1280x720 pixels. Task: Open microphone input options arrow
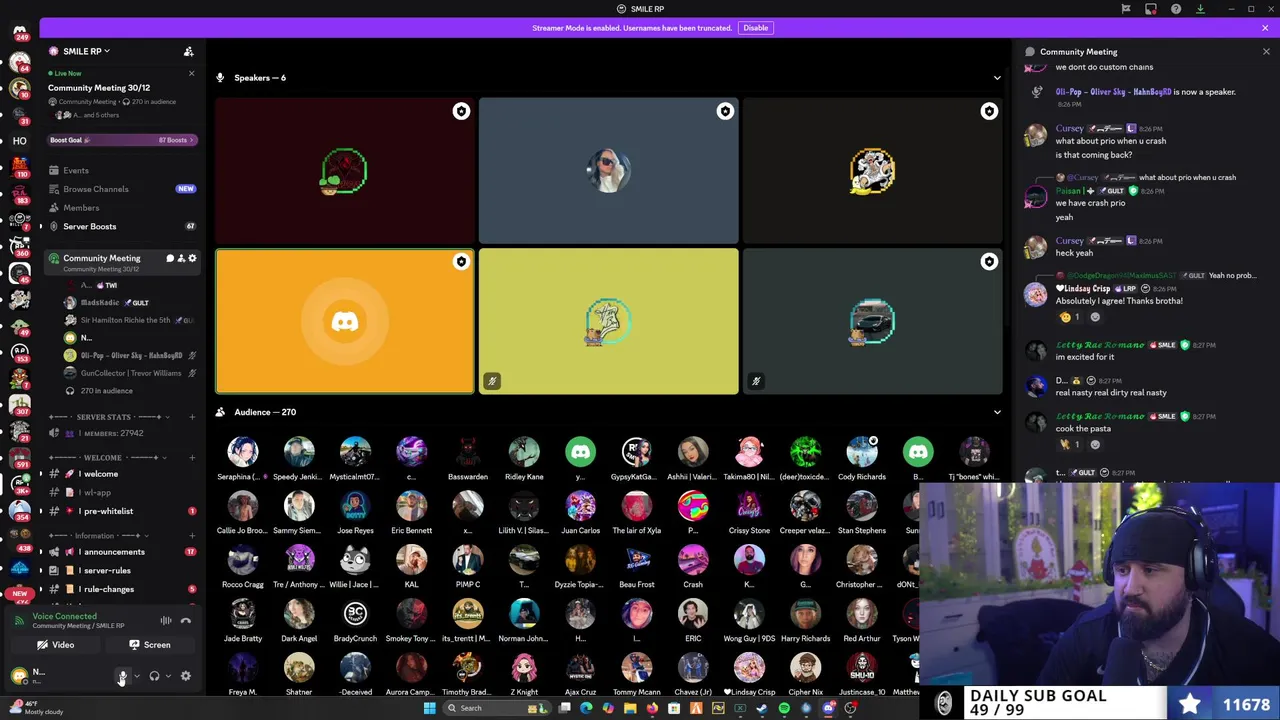pos(136,676)
